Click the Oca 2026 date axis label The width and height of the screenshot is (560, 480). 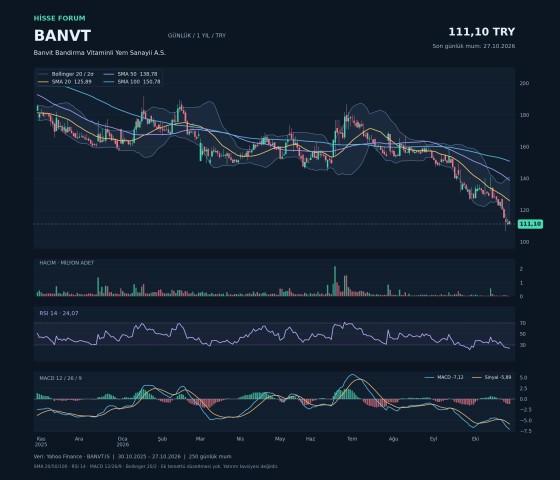pyautogui.click(x=123, y=442)
